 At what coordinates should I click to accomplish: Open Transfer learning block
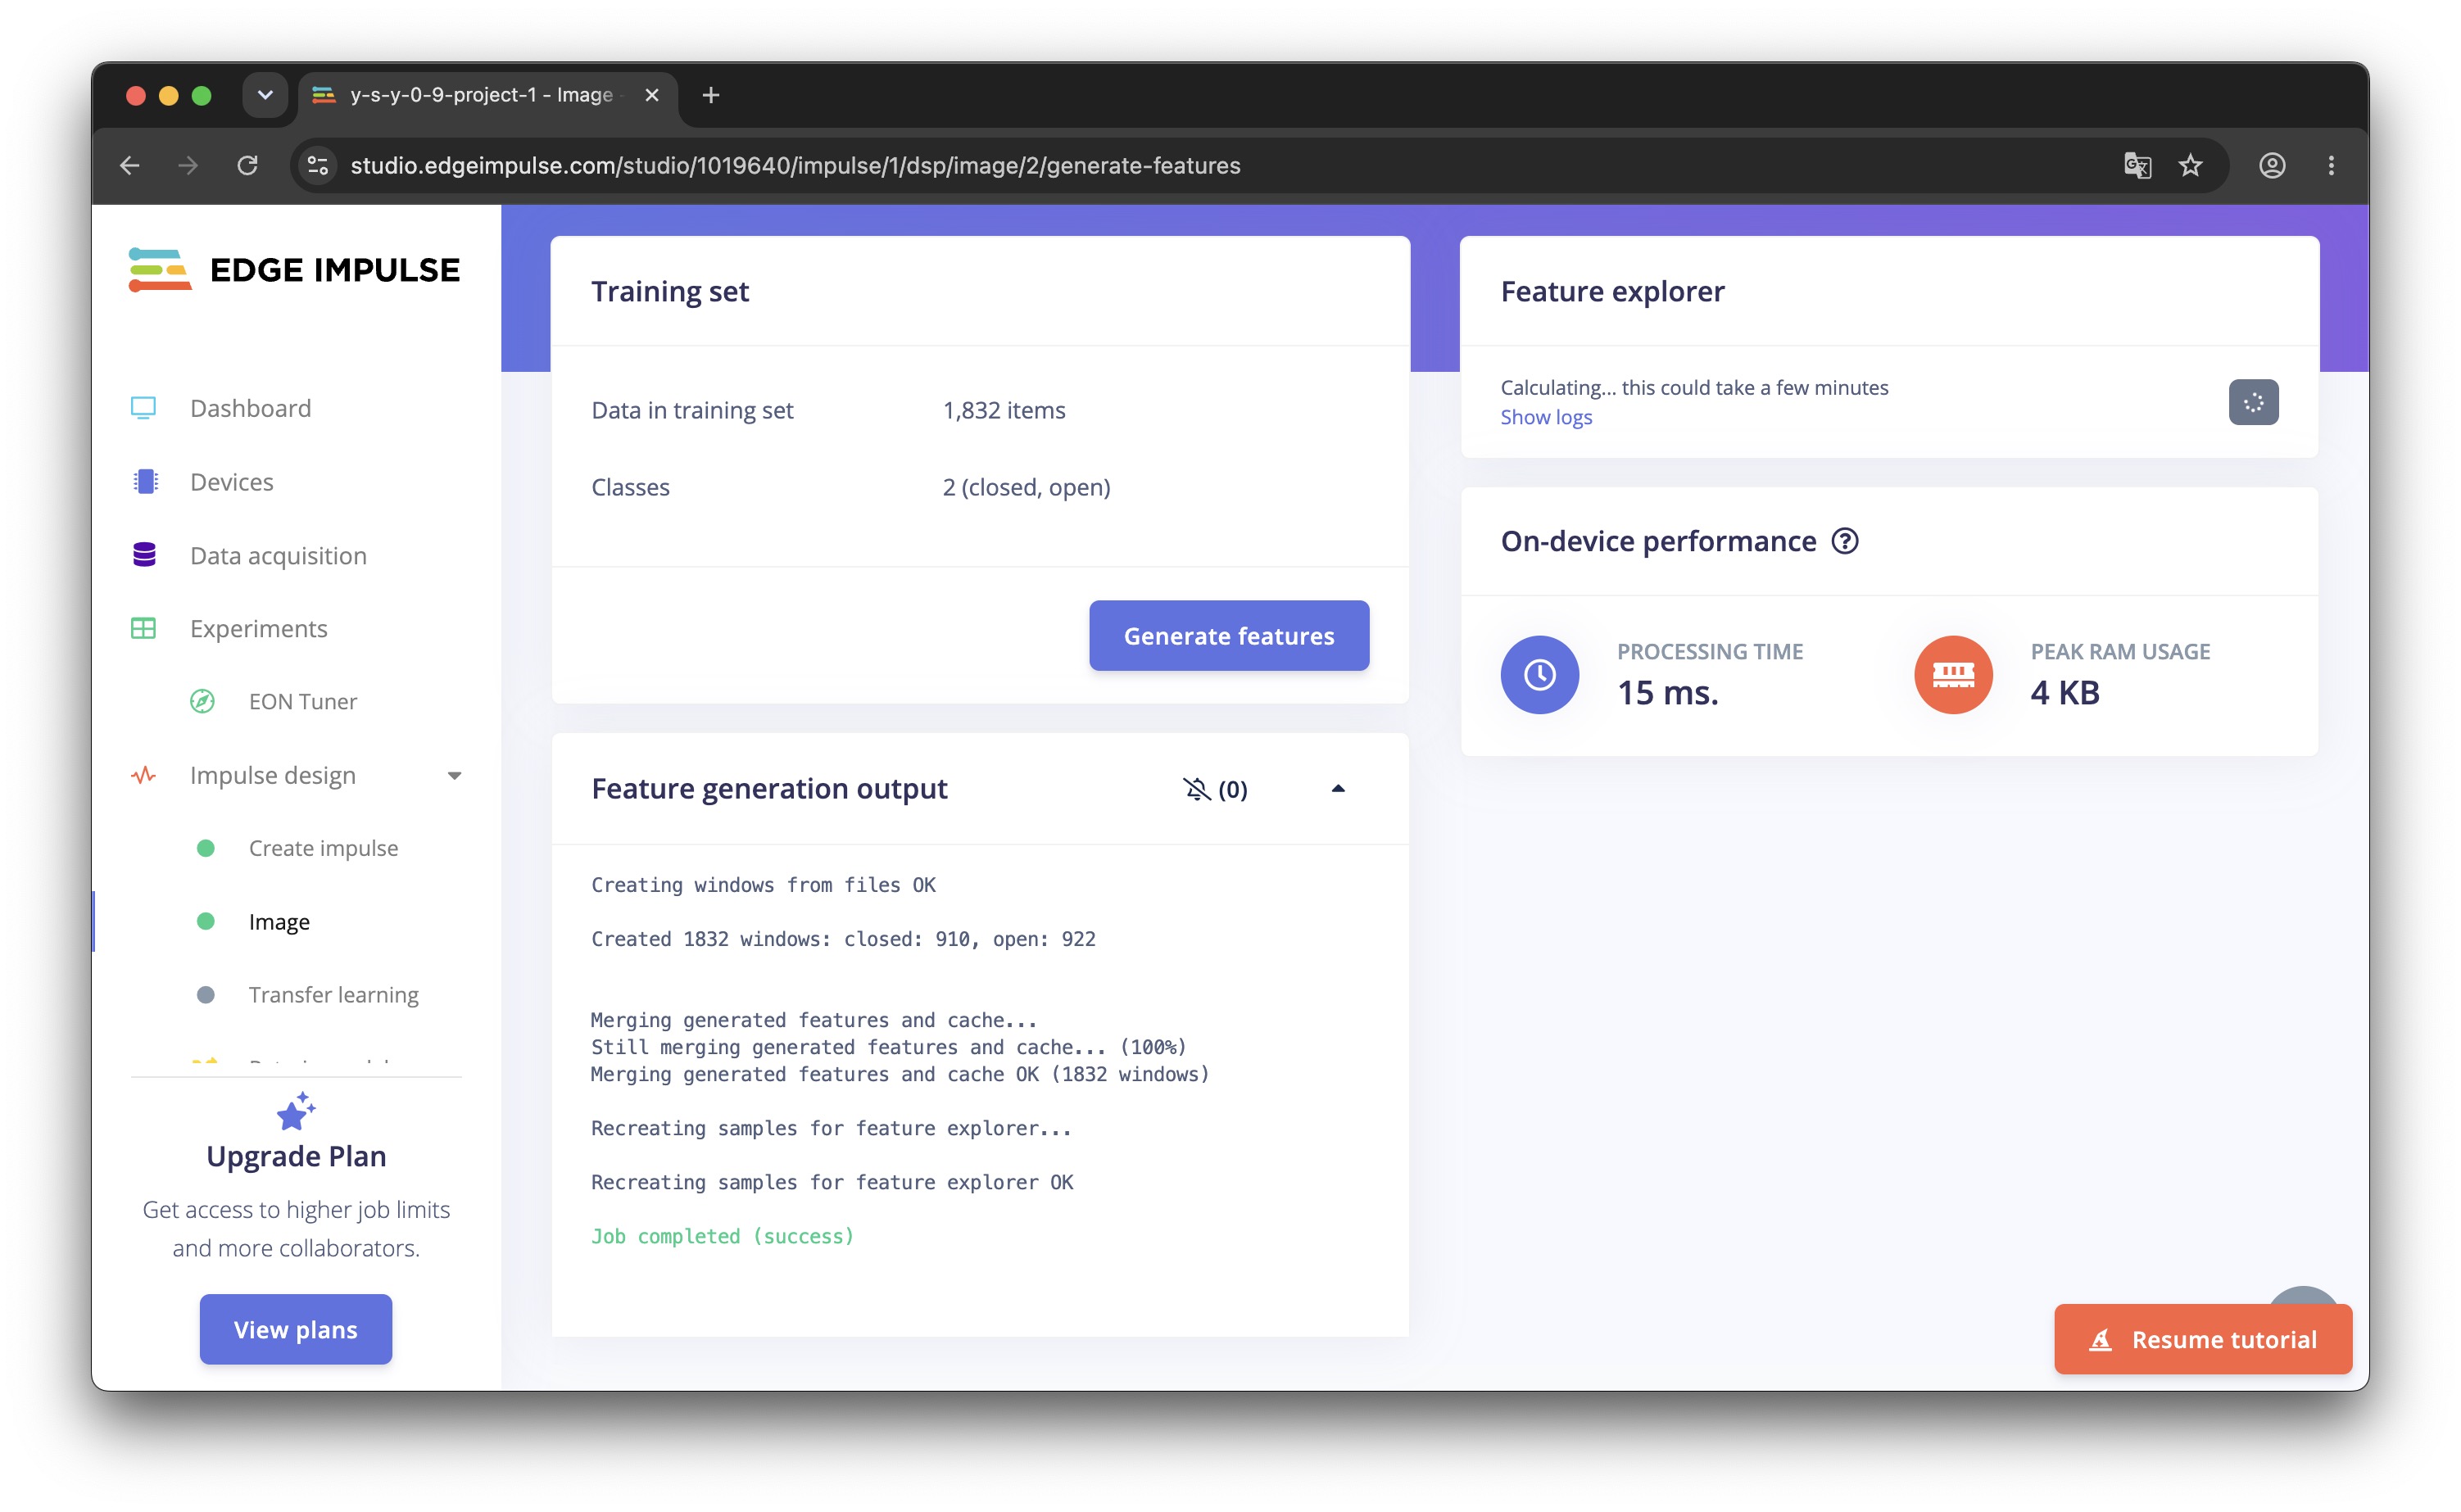[334, 994]
